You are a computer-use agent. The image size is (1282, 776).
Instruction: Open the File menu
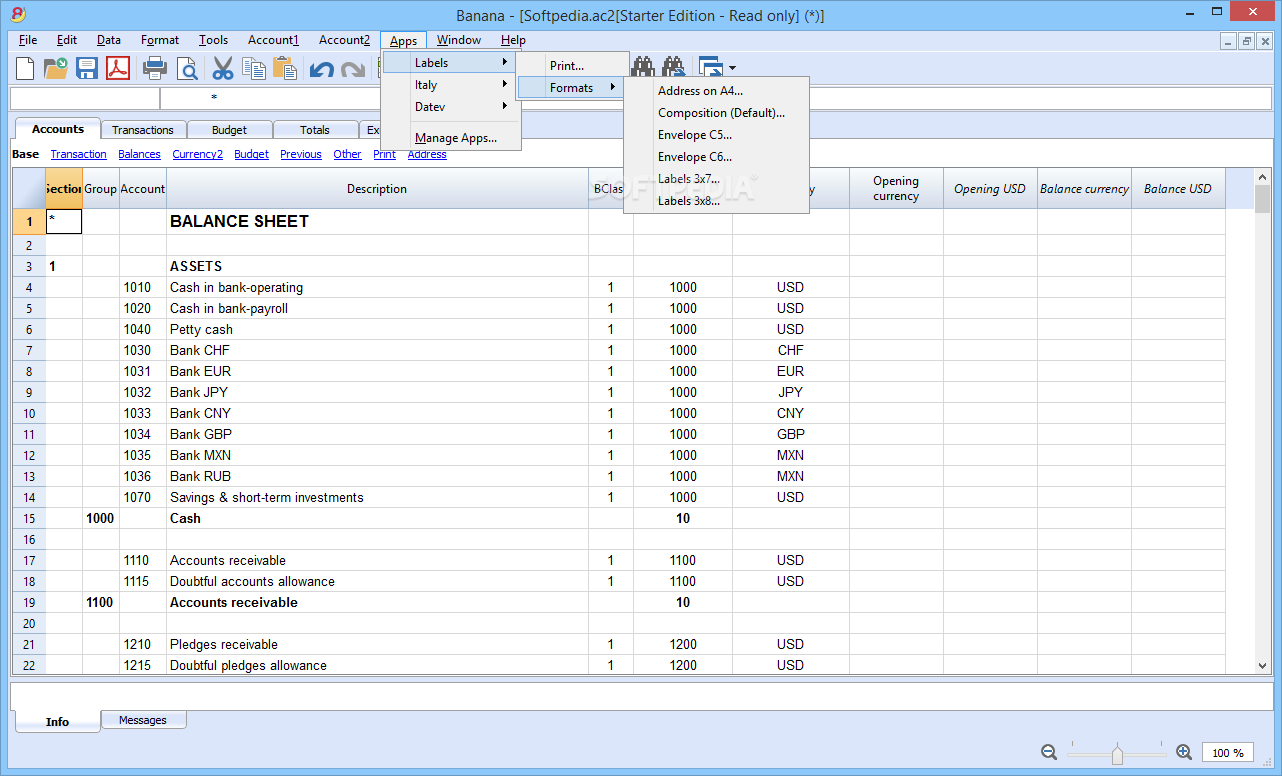point(28,40)
